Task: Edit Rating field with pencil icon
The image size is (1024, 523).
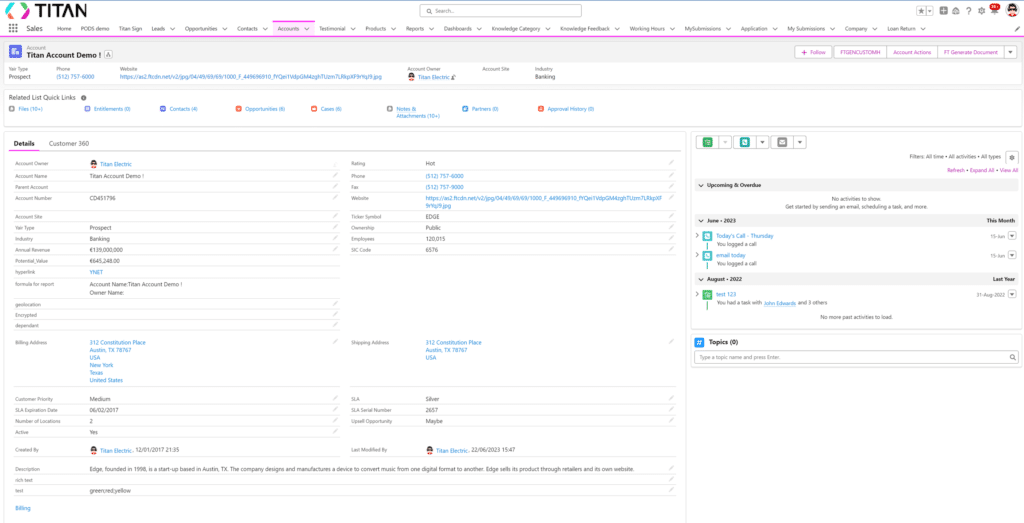Action: 671,163
